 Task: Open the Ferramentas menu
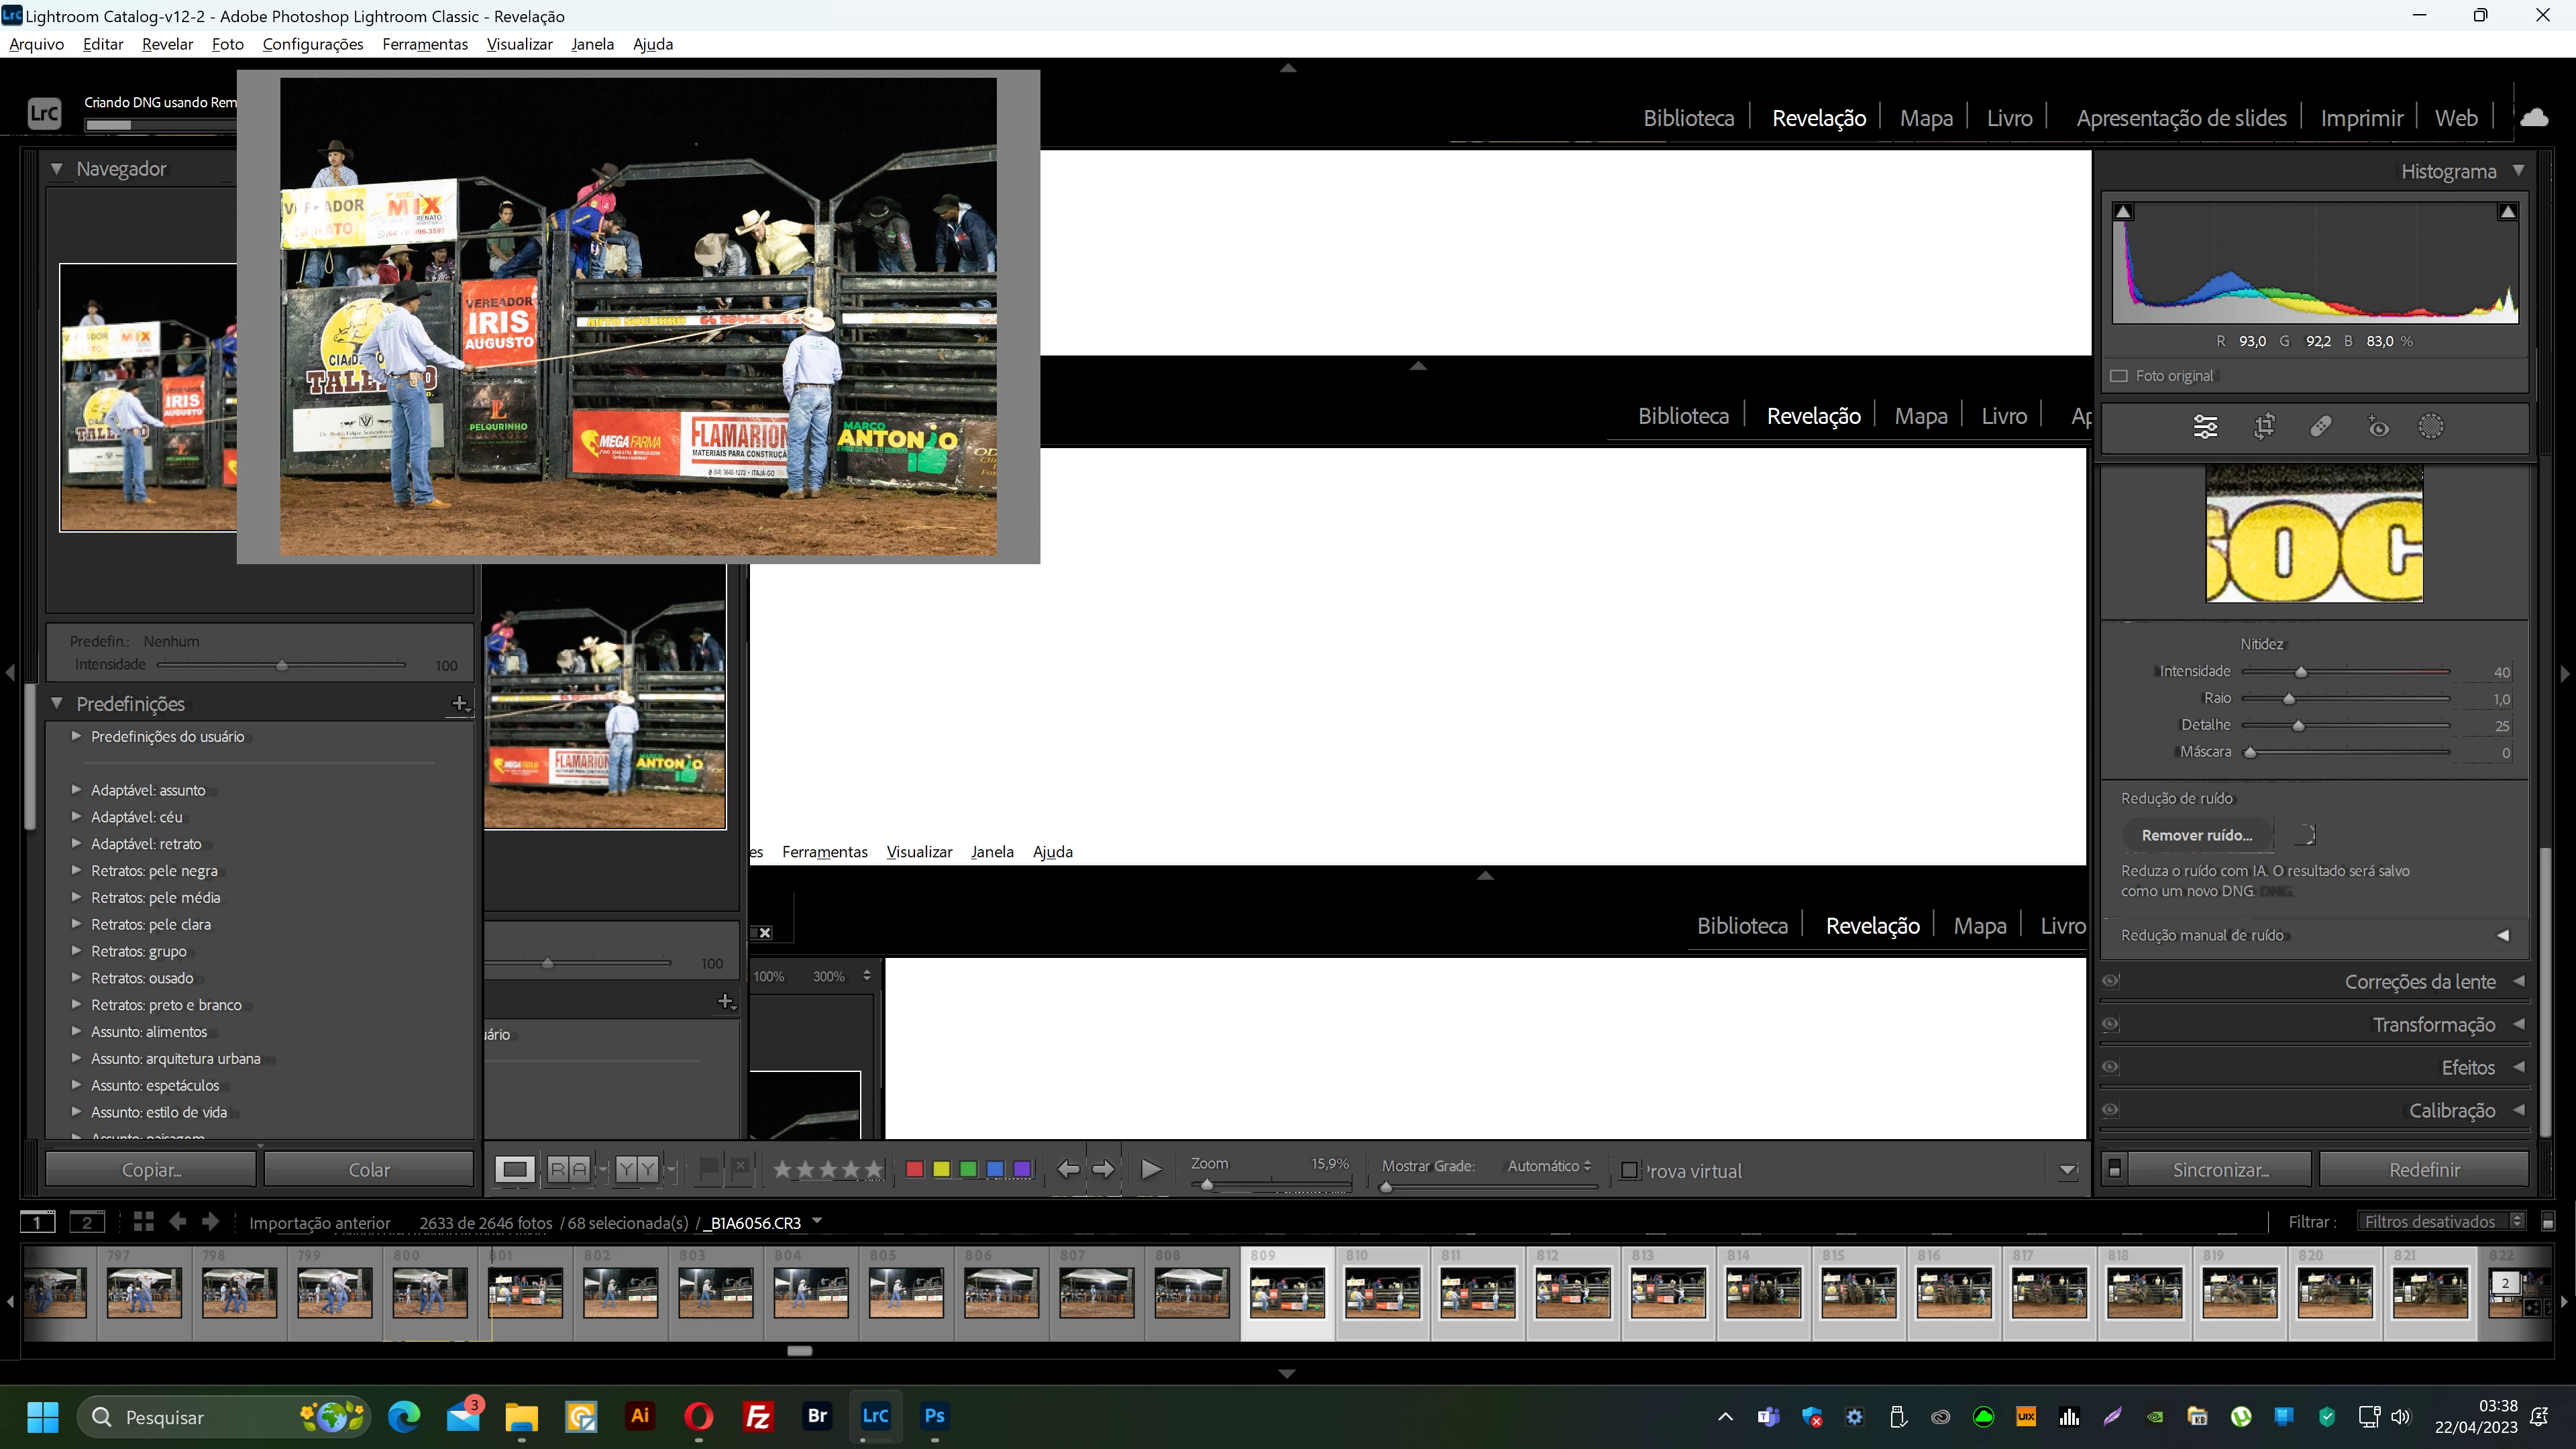[424, 44]
